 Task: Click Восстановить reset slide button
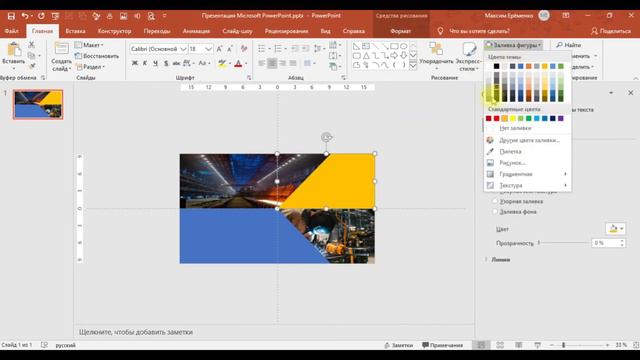pyautogui.click(x=97, y=56)
